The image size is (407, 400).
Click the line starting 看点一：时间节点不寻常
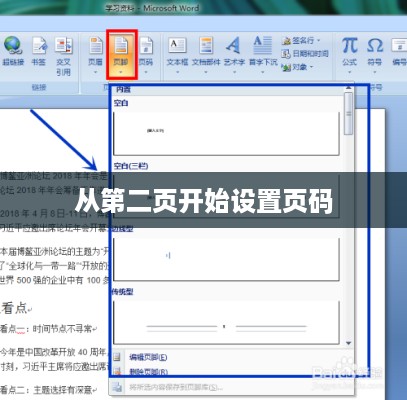[x=48, y=329]
